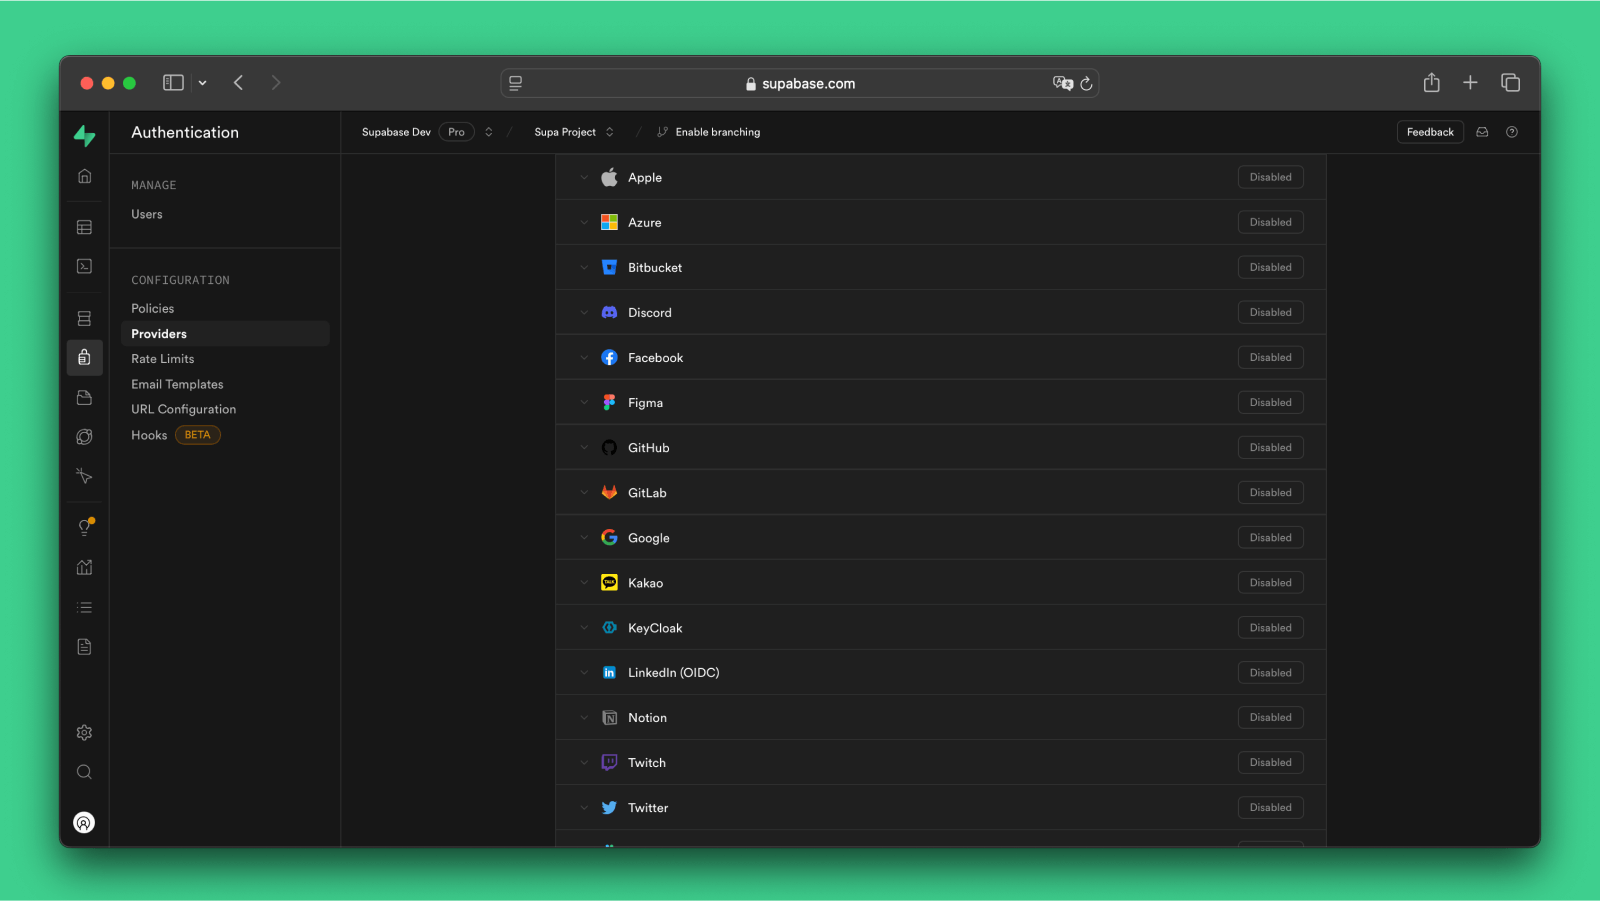1600x901 pixels.
Task: Open Rate Limits settings
Action: [163, 359]
